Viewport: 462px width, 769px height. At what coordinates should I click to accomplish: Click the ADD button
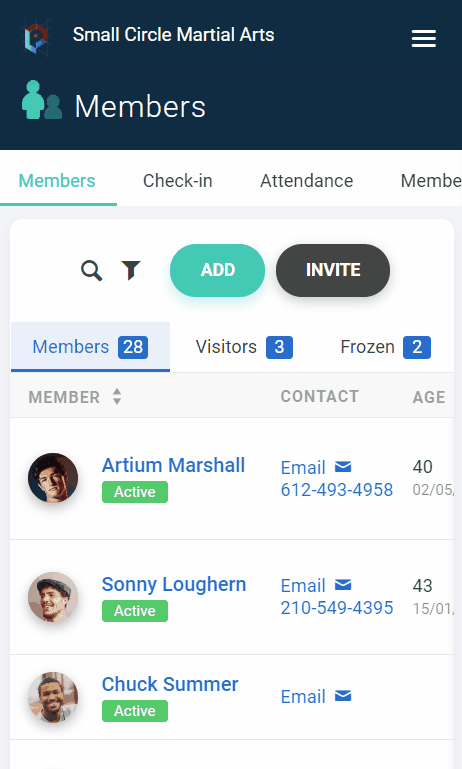[217, 270]
